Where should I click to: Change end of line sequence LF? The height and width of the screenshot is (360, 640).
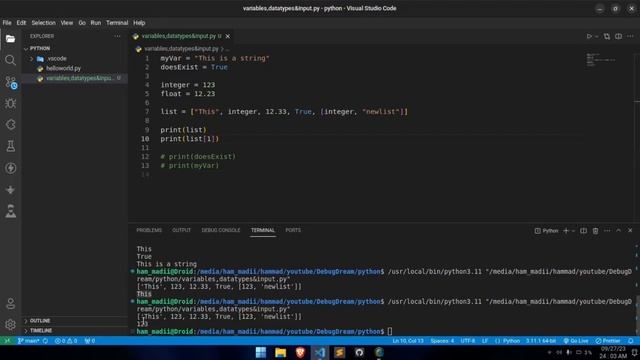click(485, 341)
